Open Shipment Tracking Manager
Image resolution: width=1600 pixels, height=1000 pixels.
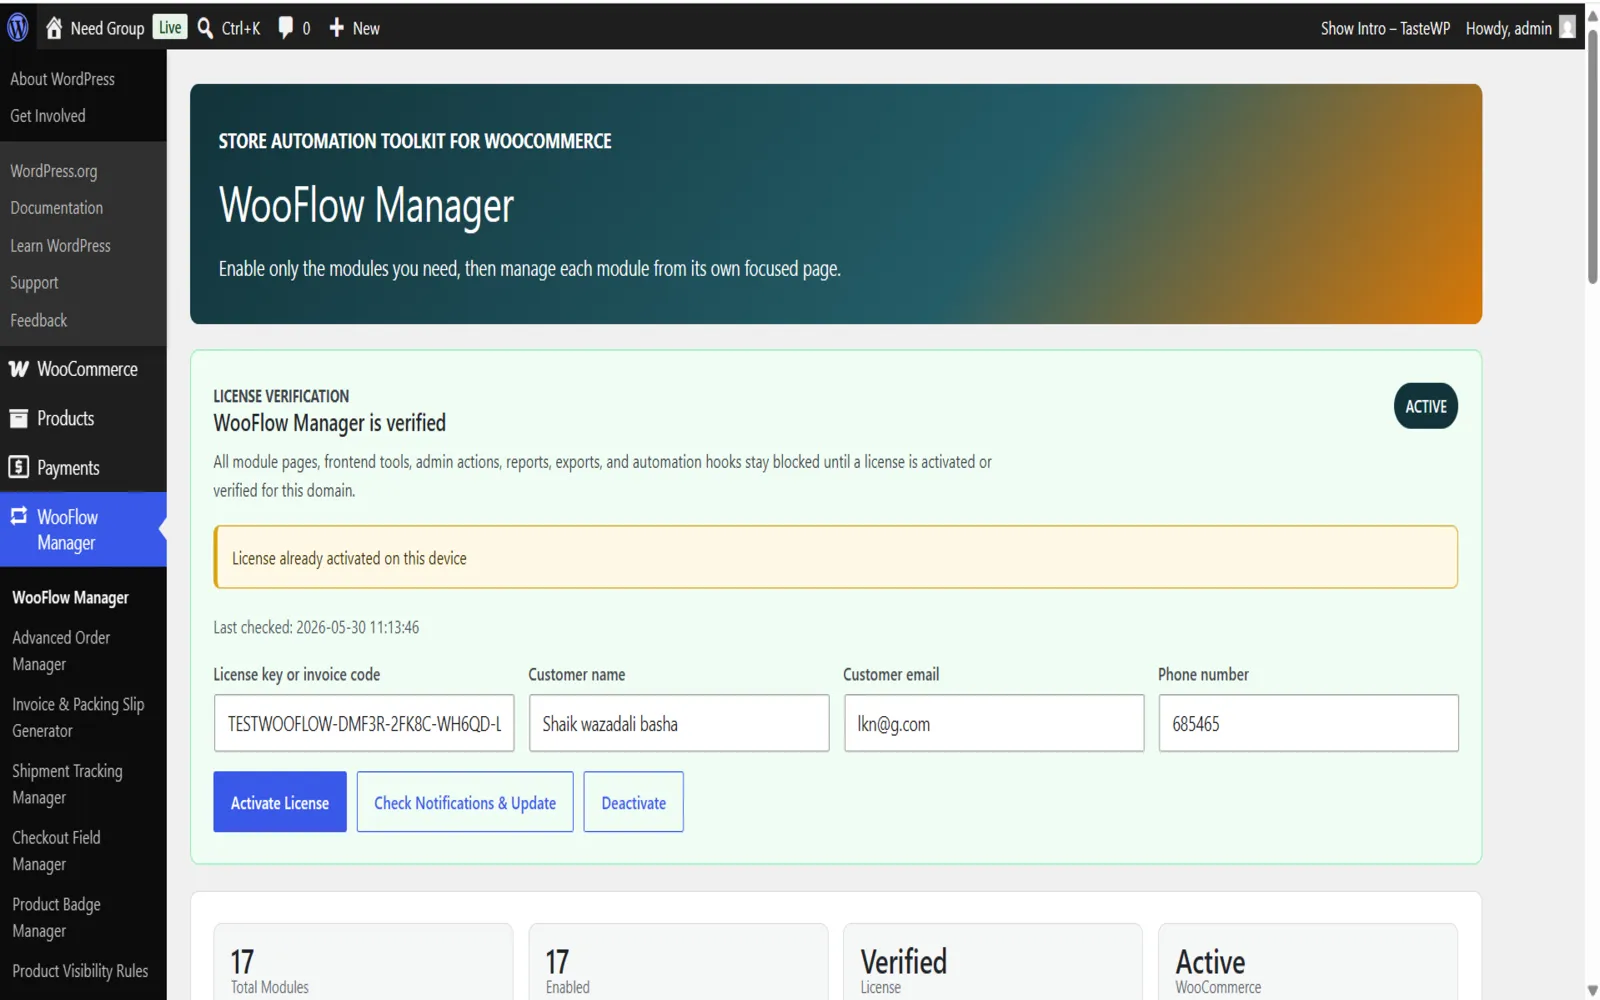coord(67,784)
